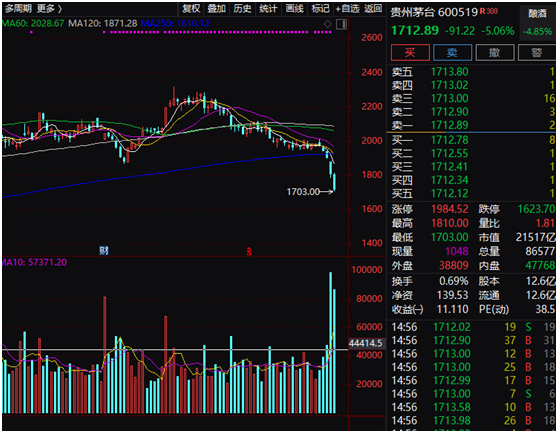Activate the 画线 drawing tool
Image resolution: width=558 pixels, height=433 pixels.
[294, 9]
